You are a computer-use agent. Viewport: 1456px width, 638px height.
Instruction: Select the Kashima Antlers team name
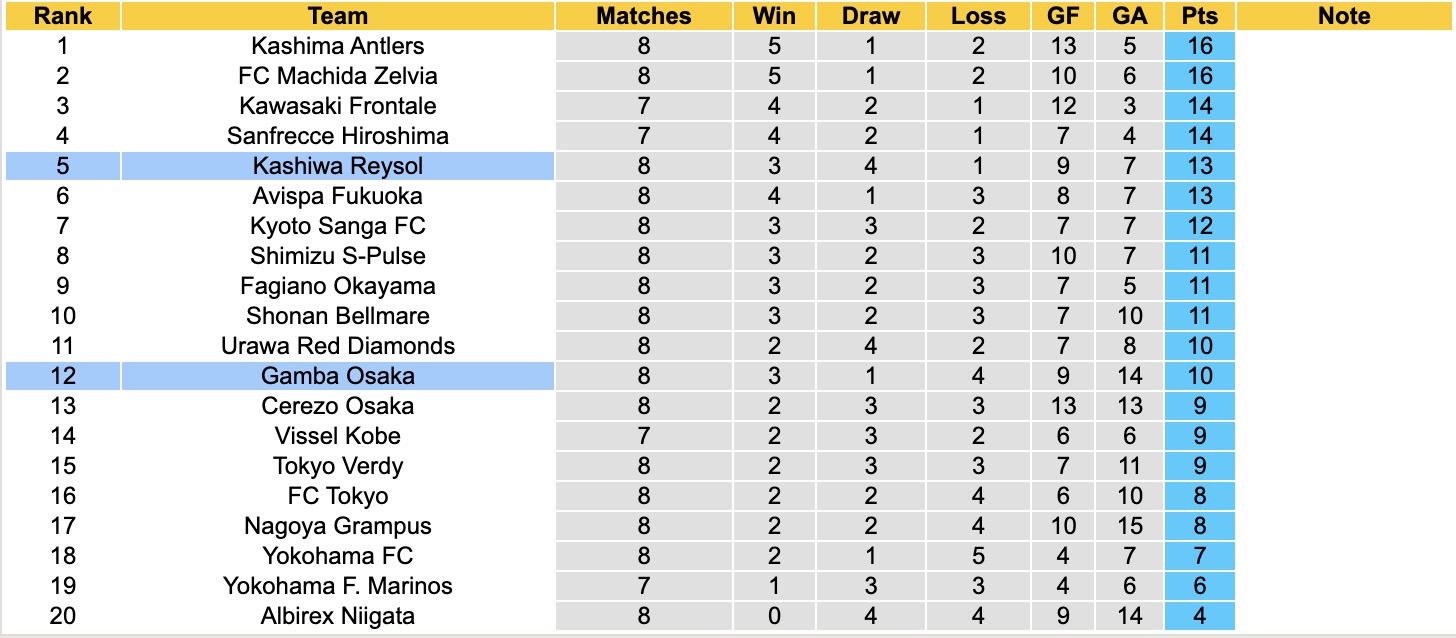338,46
